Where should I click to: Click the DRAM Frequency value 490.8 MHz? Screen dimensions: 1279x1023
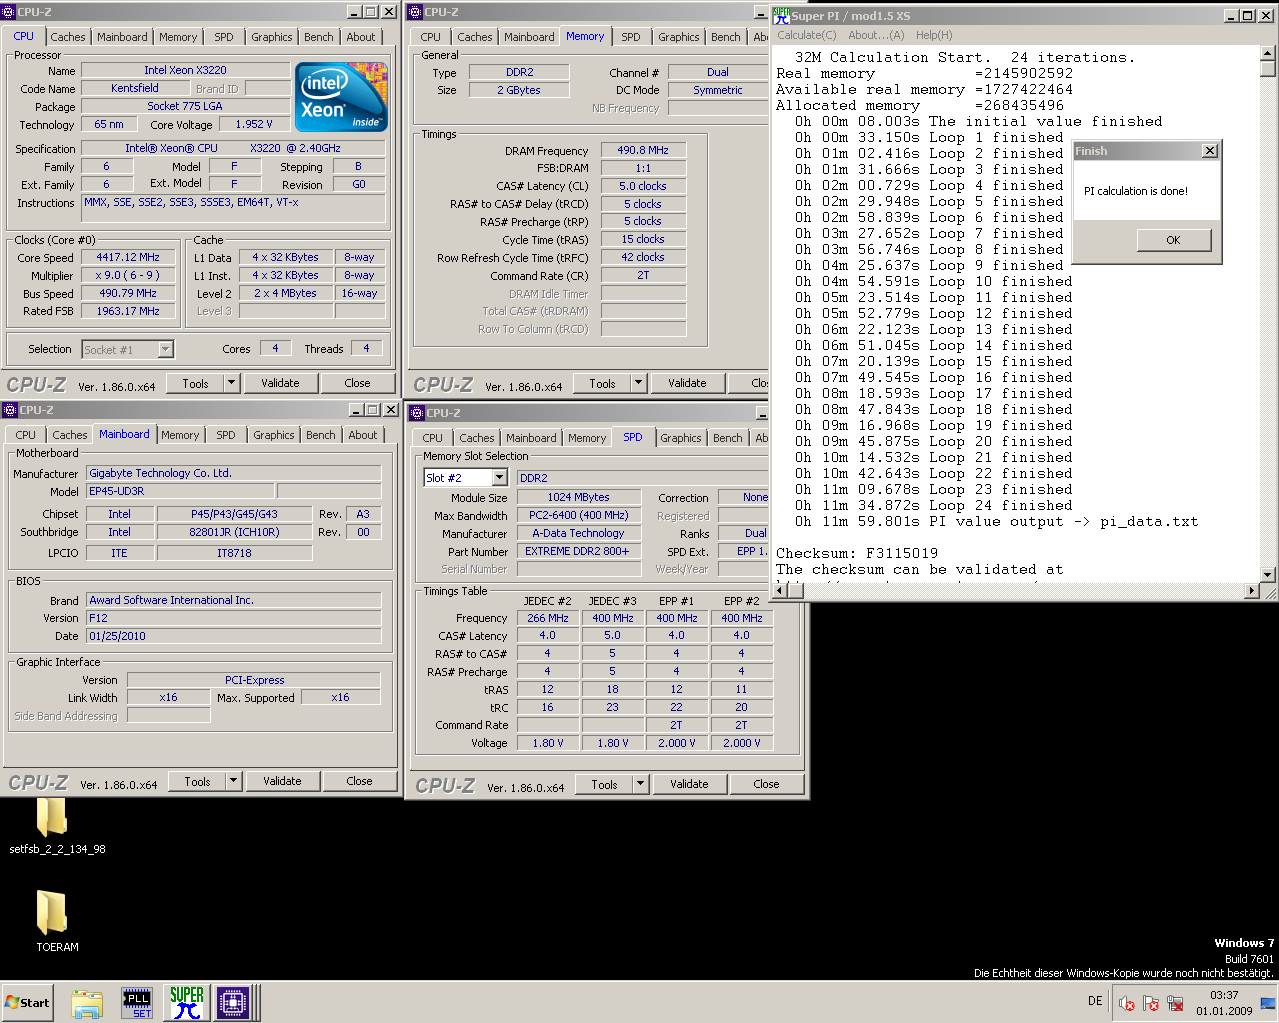(643, 150)
